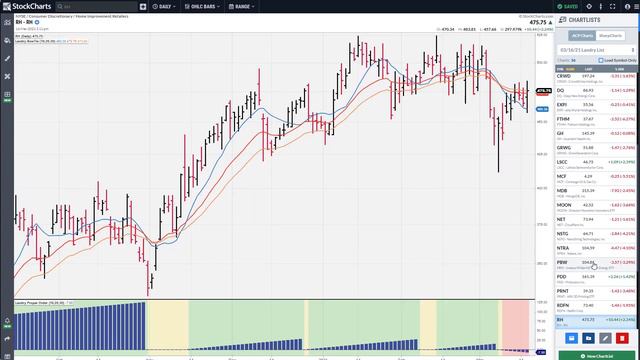Select PRNT row in the chartlist
The image size is (640, 360).
[596, 293]
